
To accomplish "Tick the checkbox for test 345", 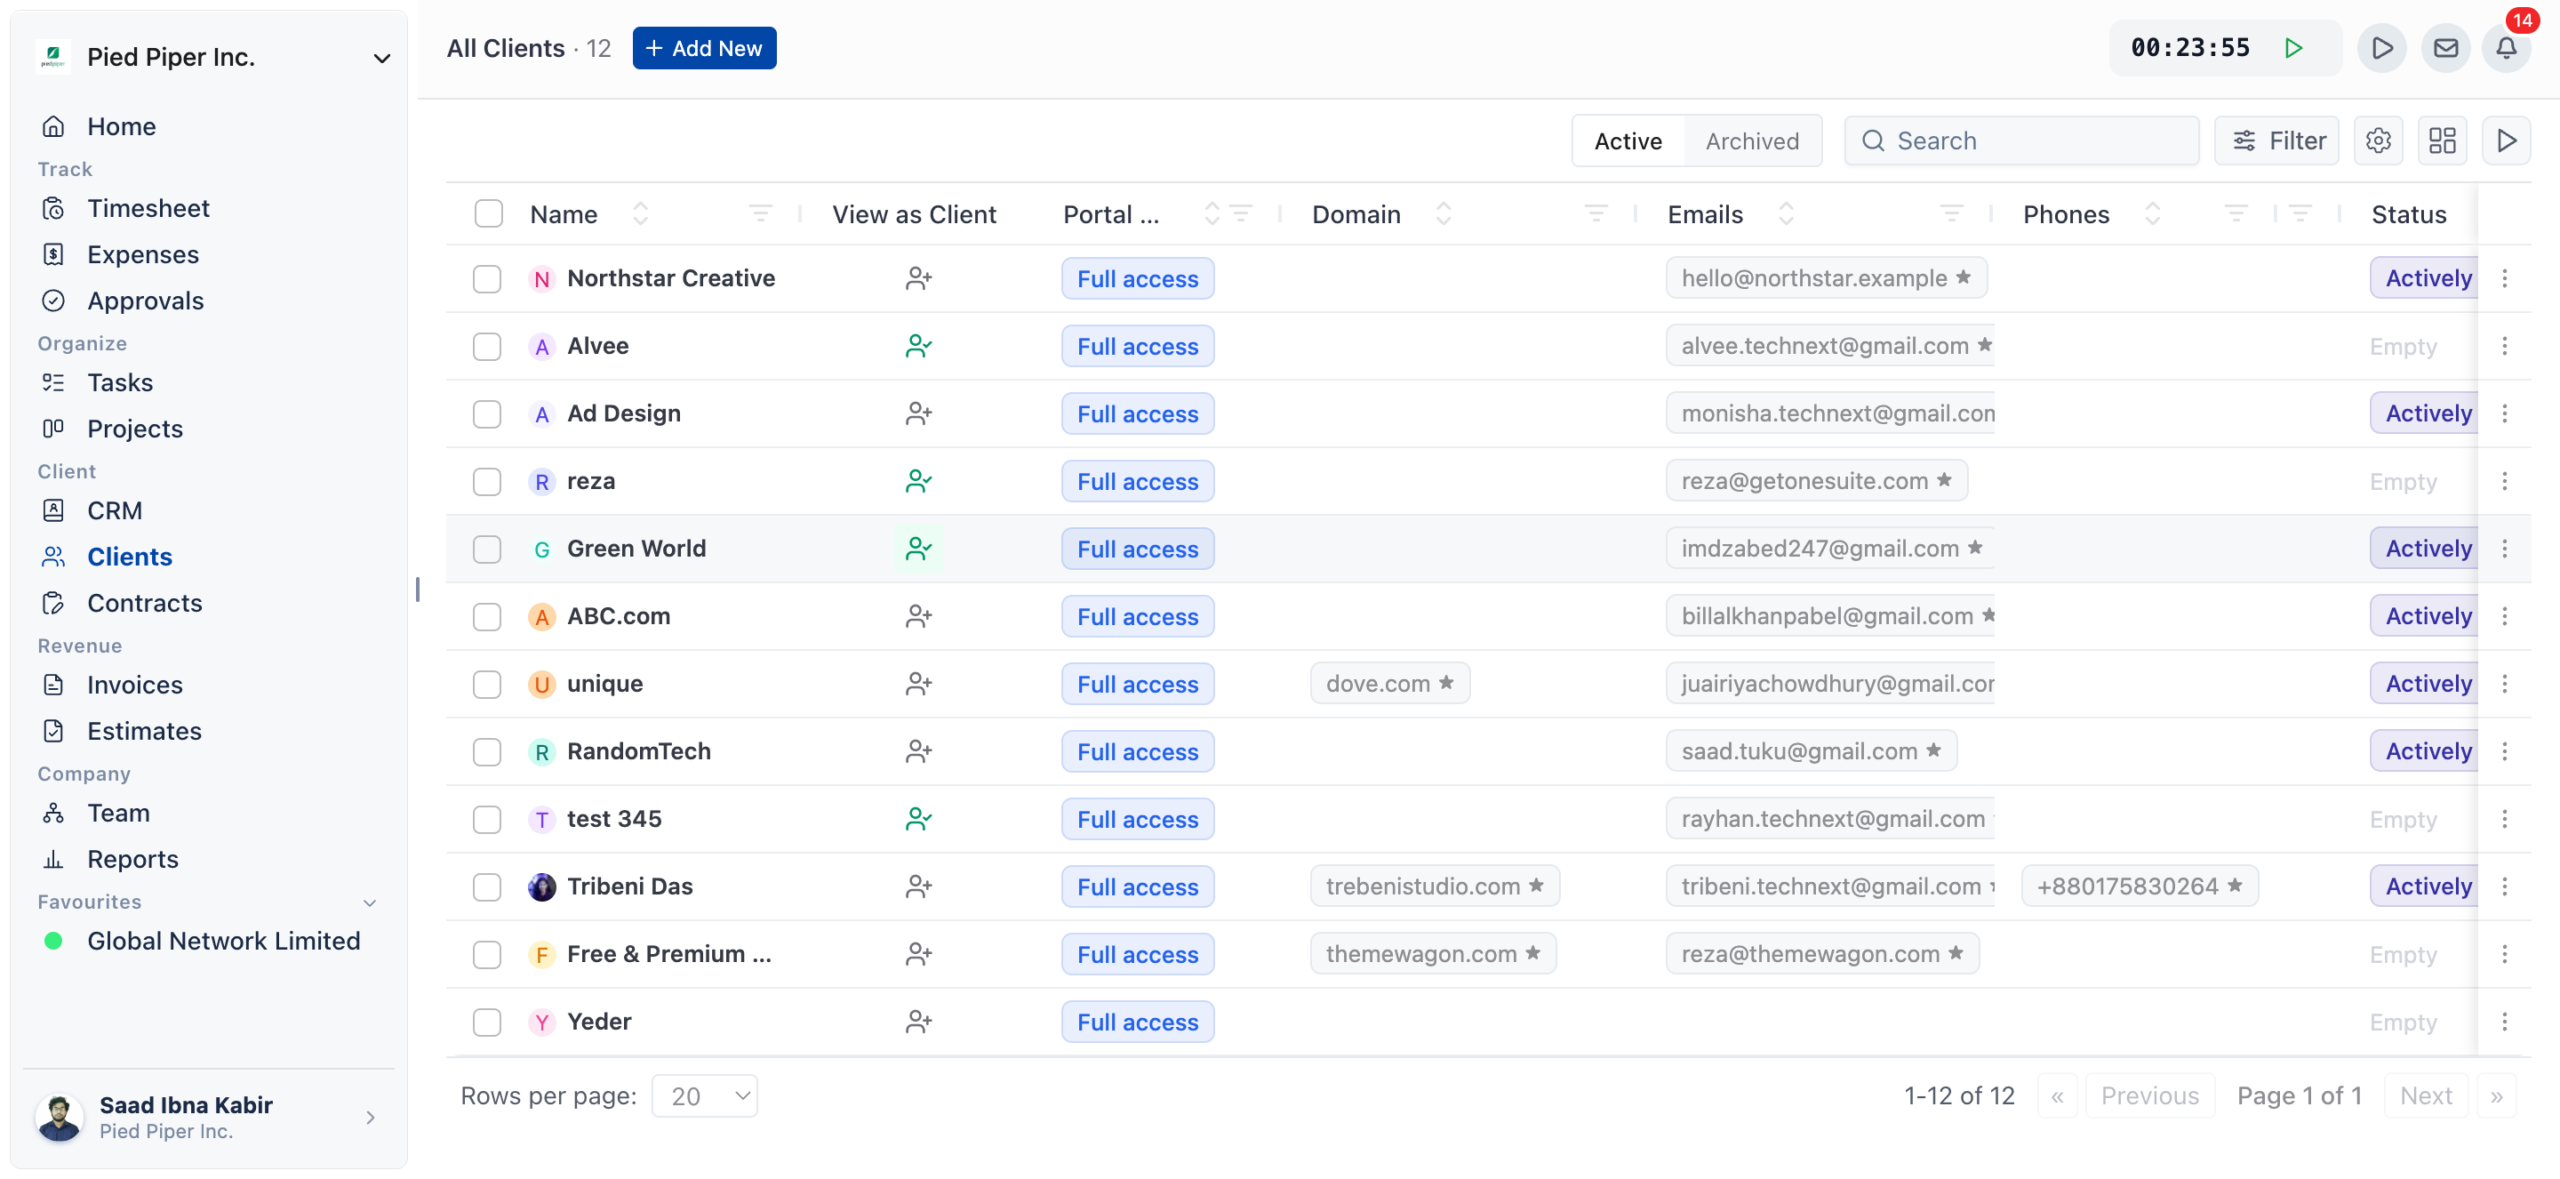I will click(487, 819).
